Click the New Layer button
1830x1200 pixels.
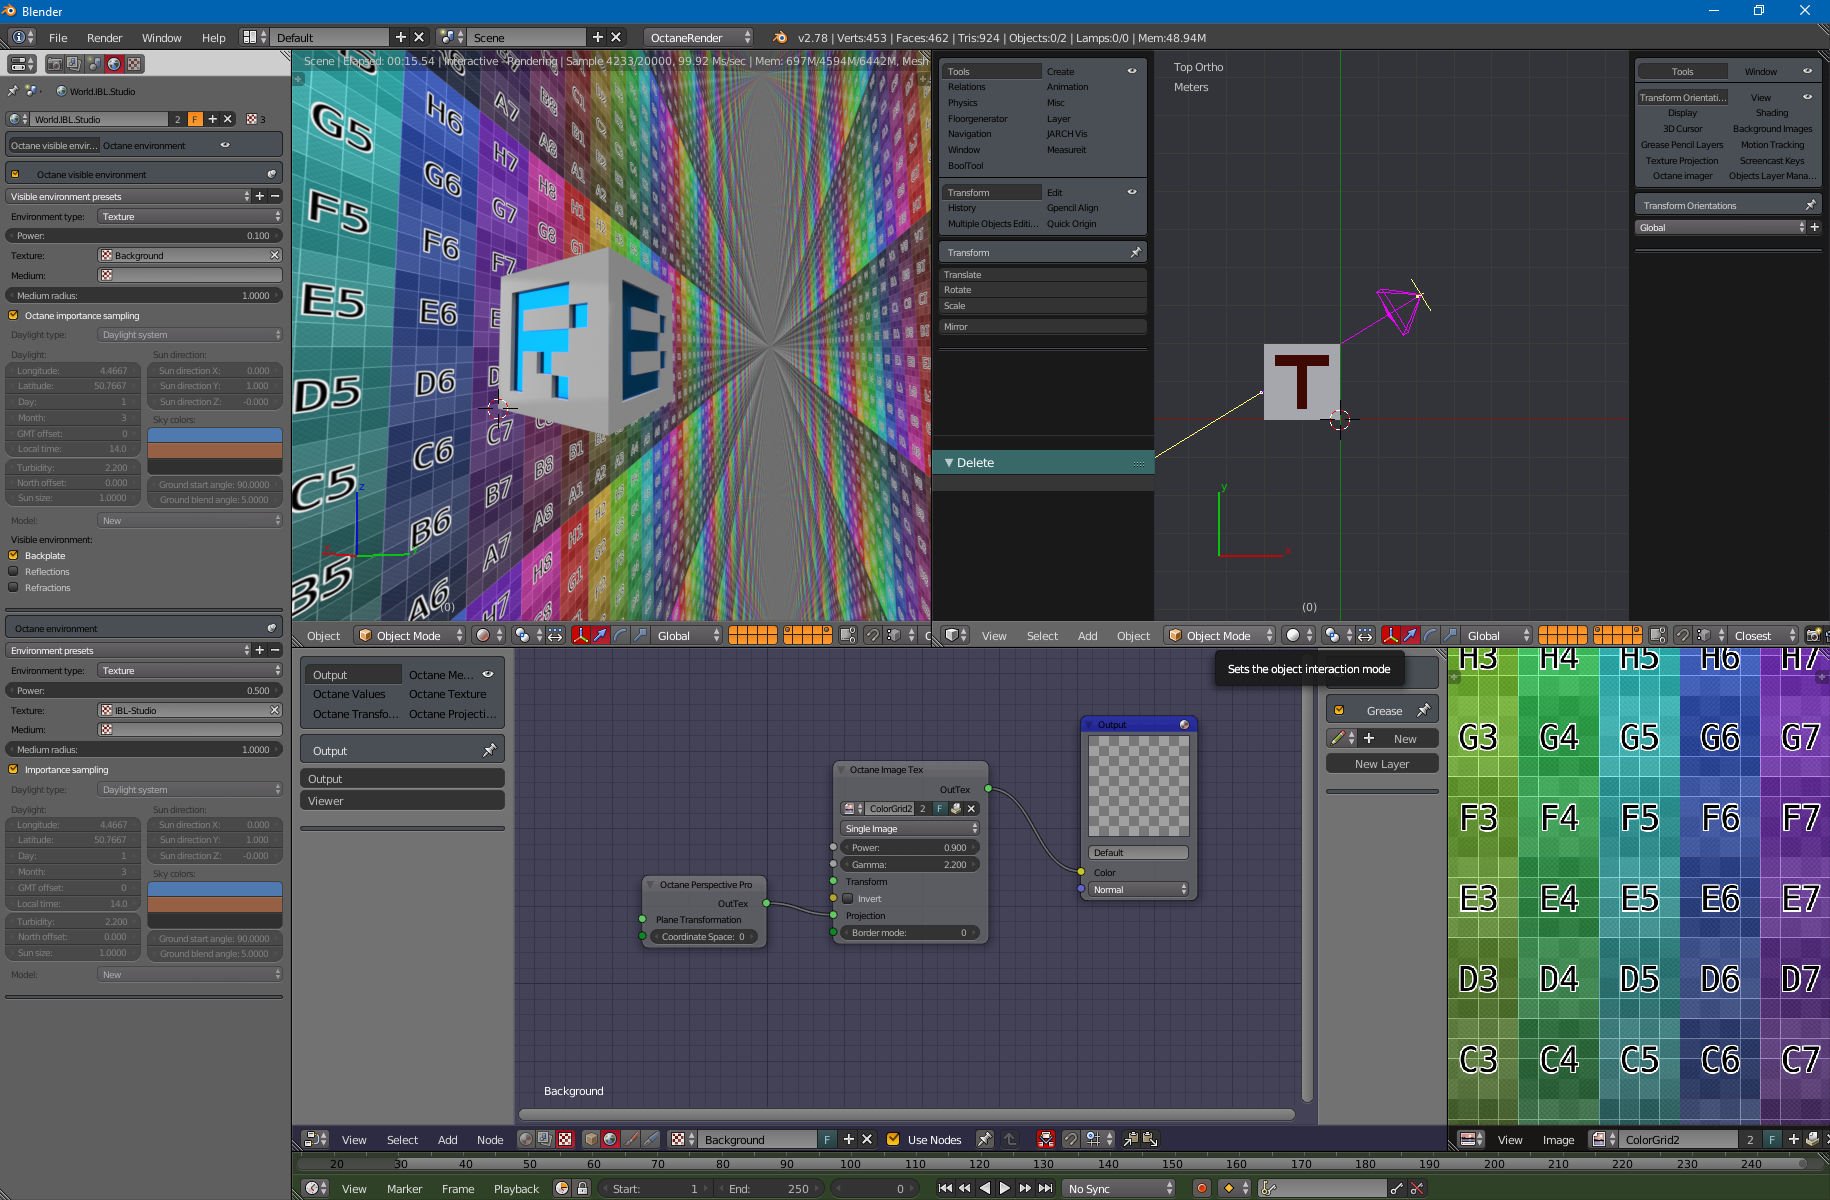point(1382,764)
